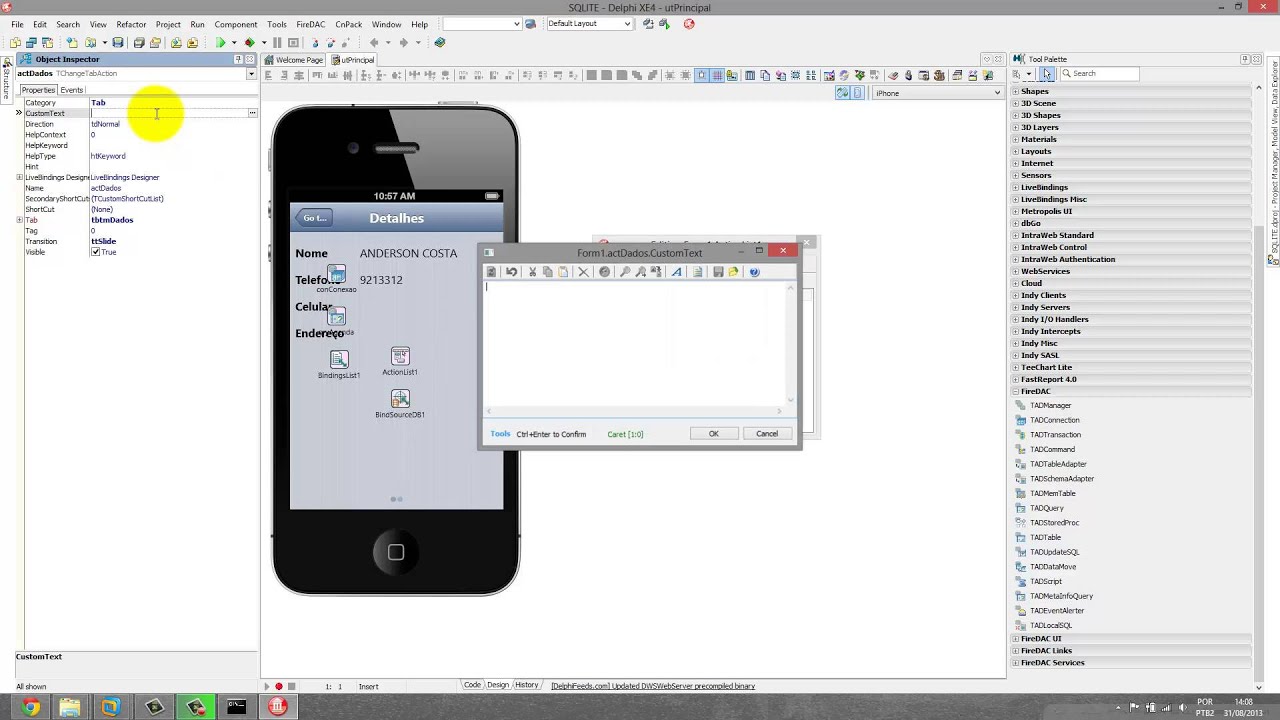Open the CnPack menu

(349, 24)
